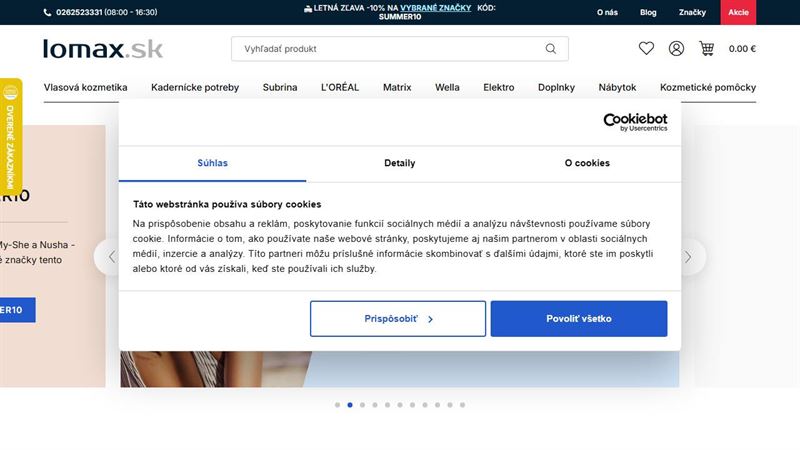Open the wishlist heart icon
The width and height of the screenshot is (800, 450).
(x=646, y=48)
